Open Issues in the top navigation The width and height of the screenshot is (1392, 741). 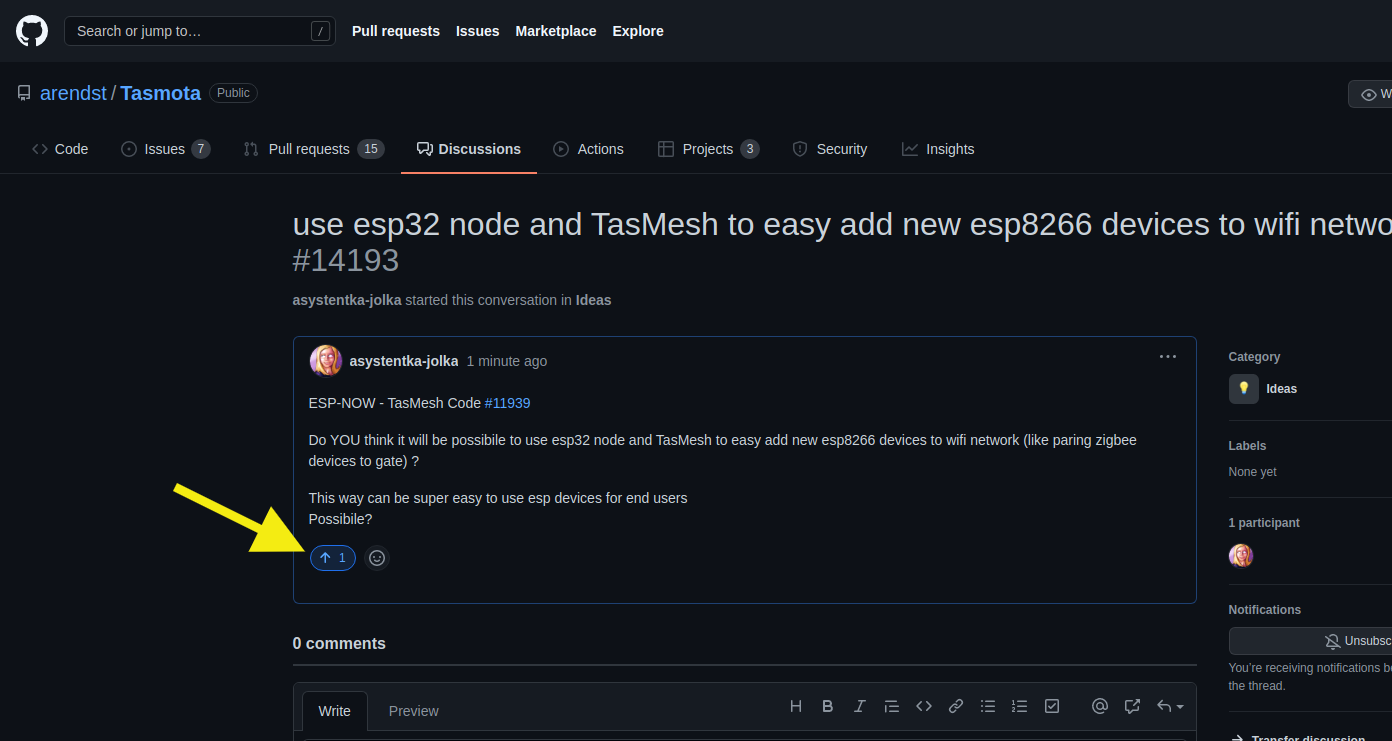click(x=478, y=31)
